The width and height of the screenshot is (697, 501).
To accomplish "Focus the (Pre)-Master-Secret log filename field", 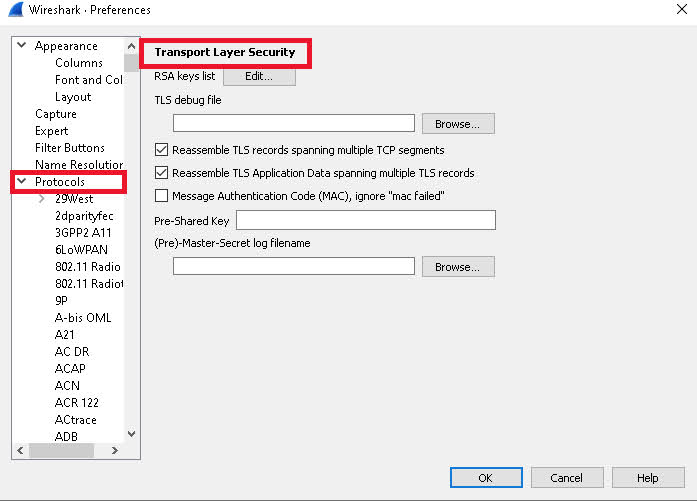I will pos(294,266).
